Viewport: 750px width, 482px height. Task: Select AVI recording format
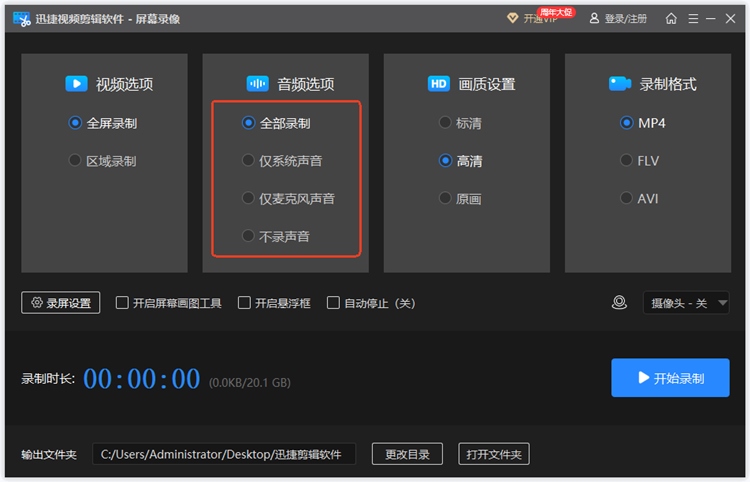click(x=639, y=198)
